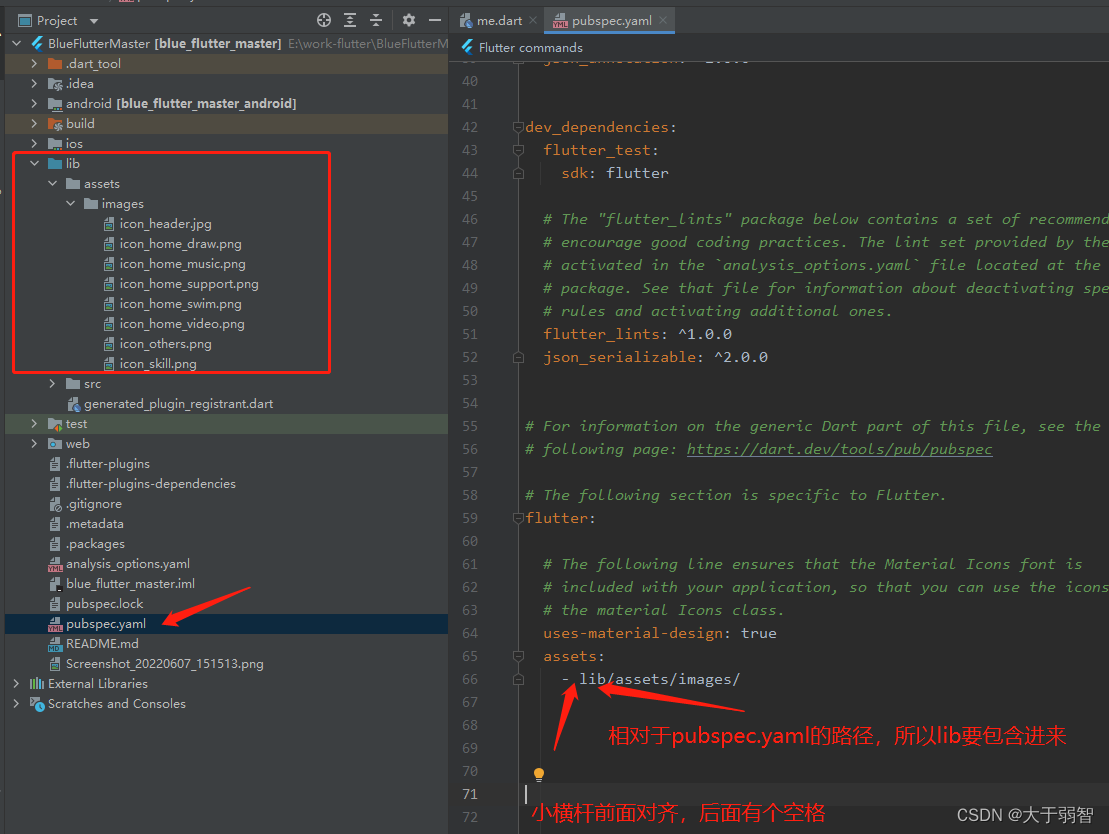Fold the flutter_test block in gutter
The height and width of the screenshot is (834, 1109).
coord(518,150)
